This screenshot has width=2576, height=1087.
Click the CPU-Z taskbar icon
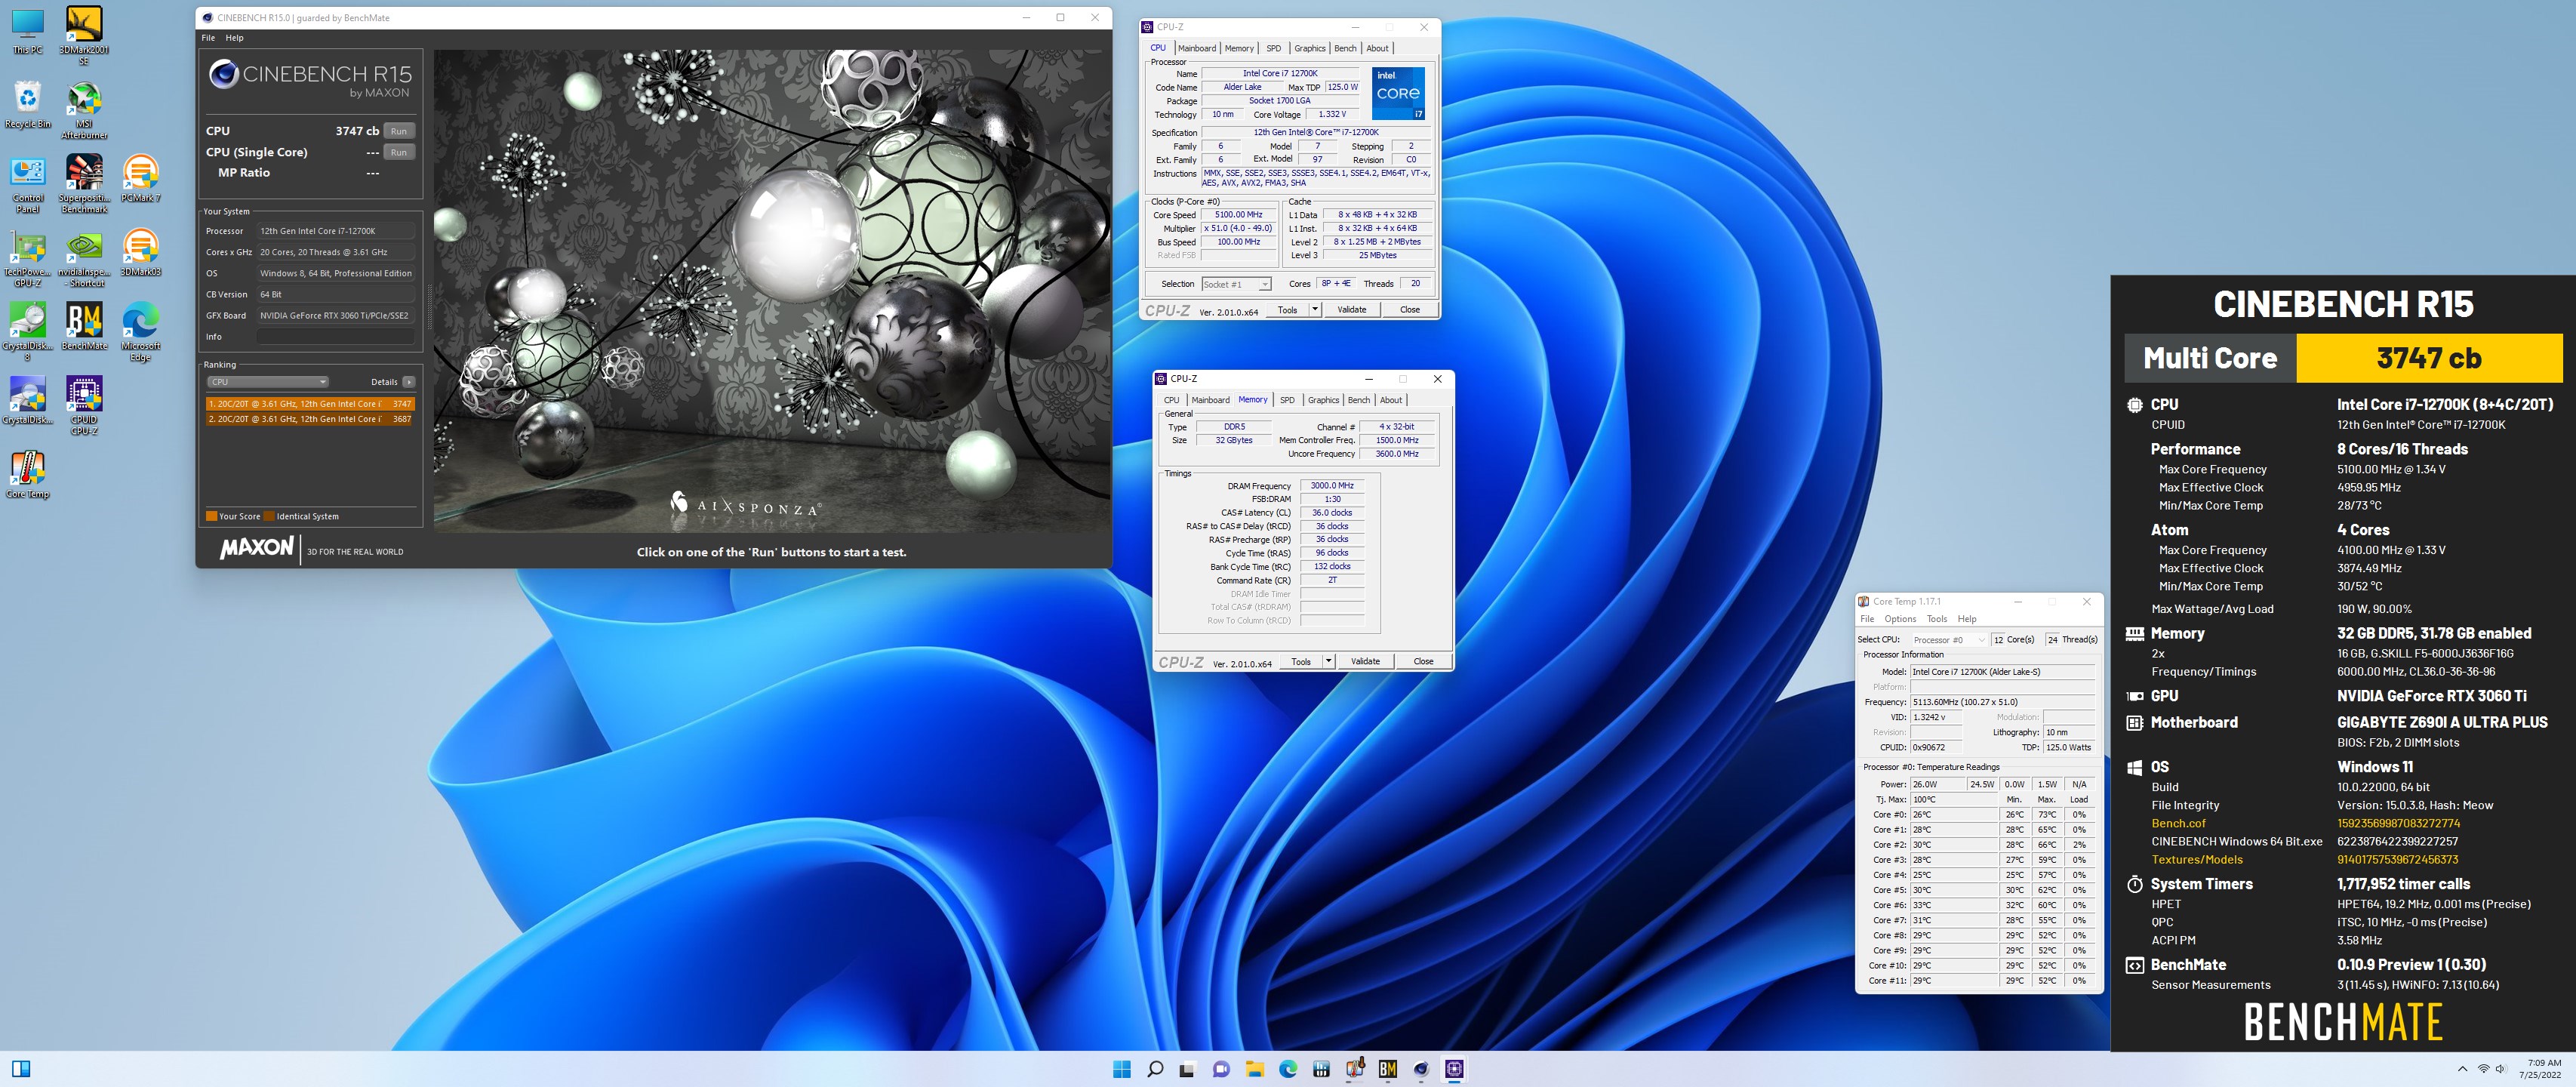click(x=1454, y=1069)
